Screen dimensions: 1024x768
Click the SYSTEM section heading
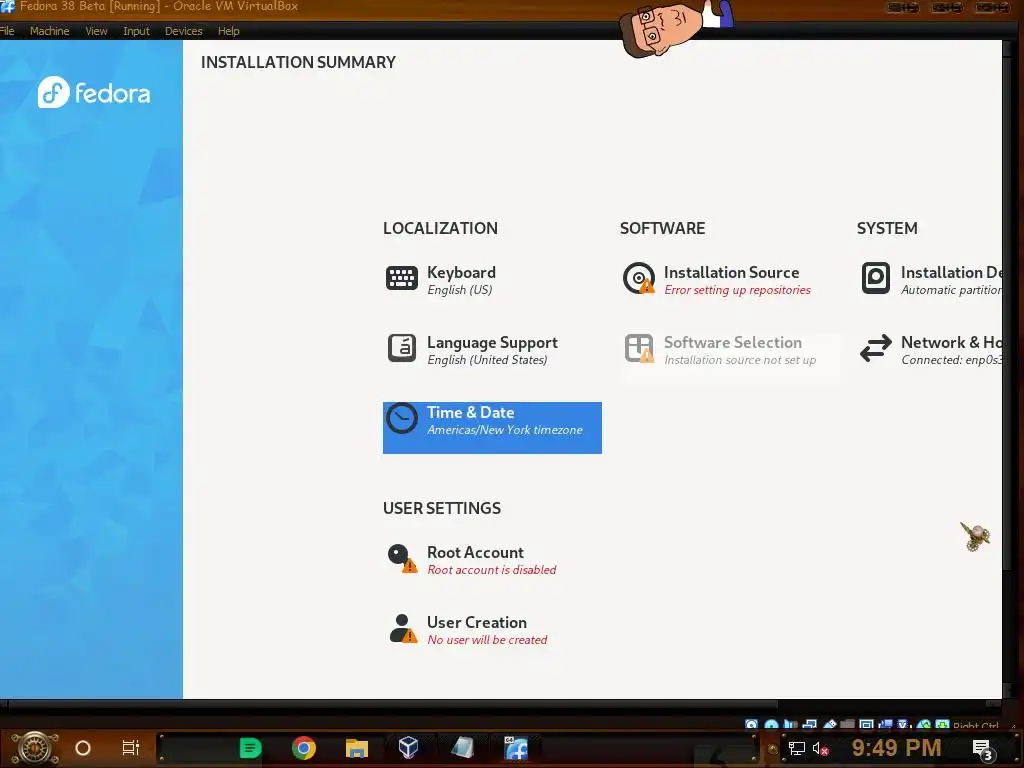pos(887,228)
